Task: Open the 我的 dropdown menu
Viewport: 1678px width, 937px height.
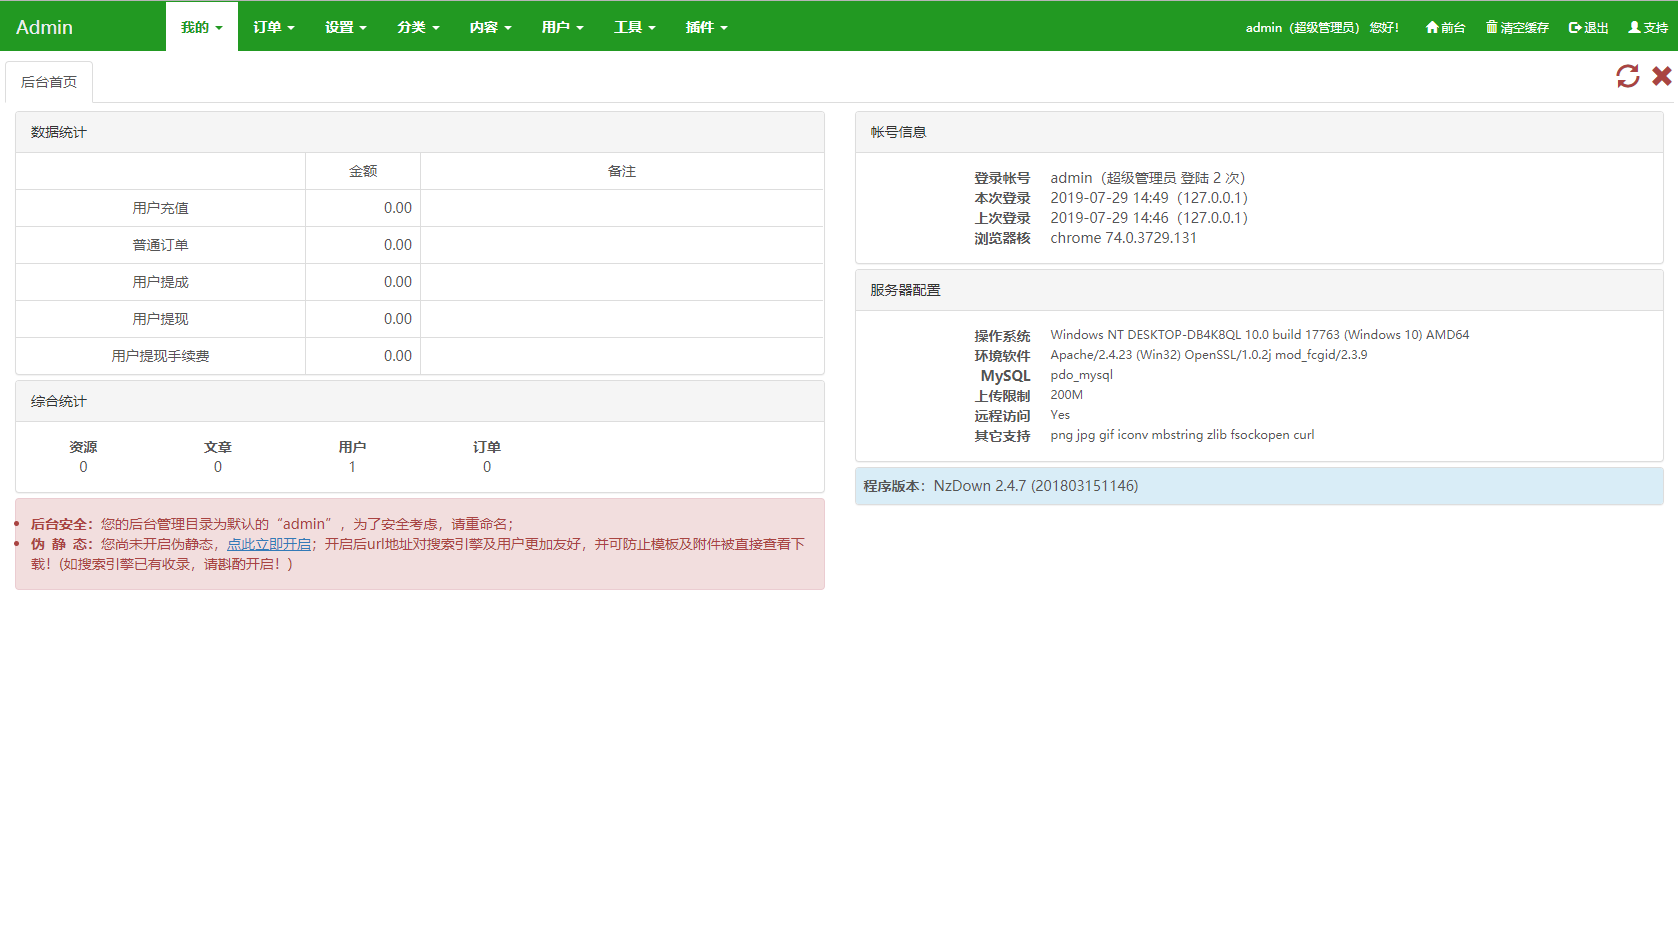Action: click(x=201, y=27)
